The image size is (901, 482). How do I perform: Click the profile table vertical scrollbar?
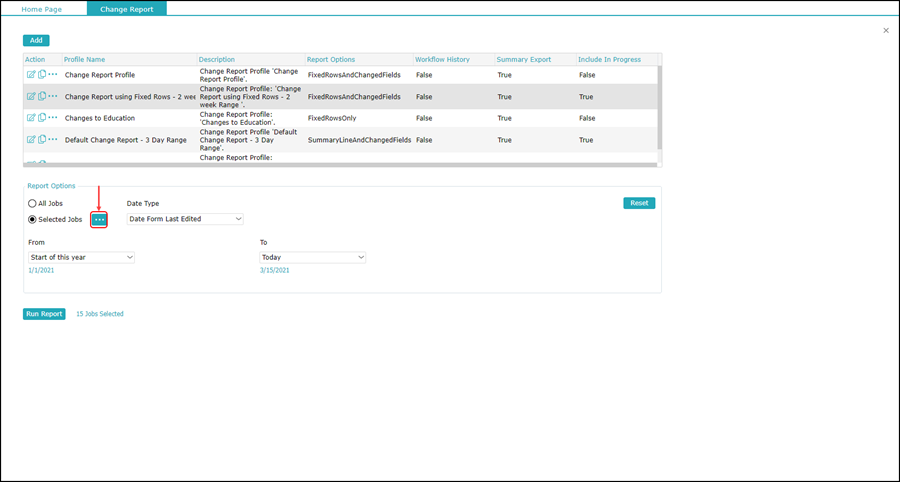[660, 106]
